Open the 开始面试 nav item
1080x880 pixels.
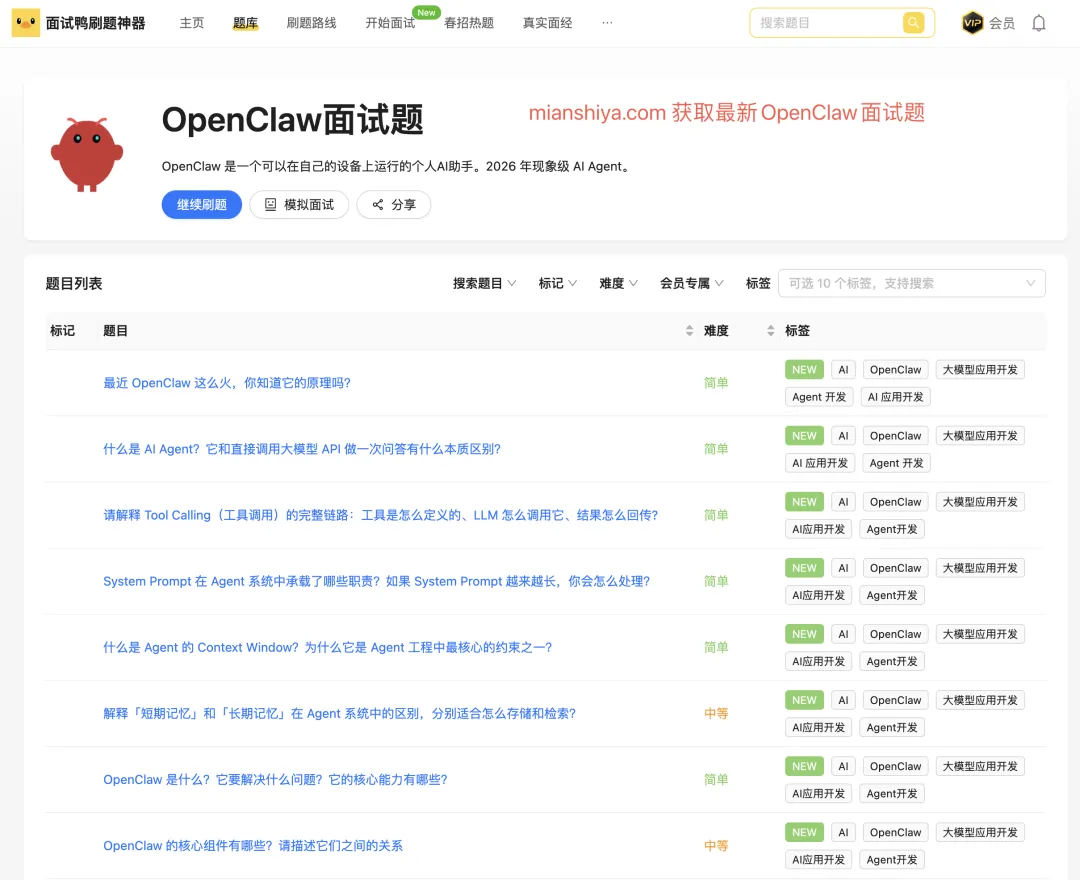click(x=390, y=23)
